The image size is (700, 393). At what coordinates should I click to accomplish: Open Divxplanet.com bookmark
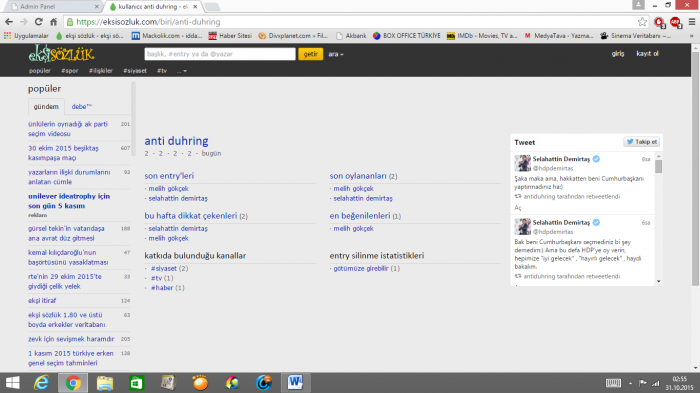(293, 36)
